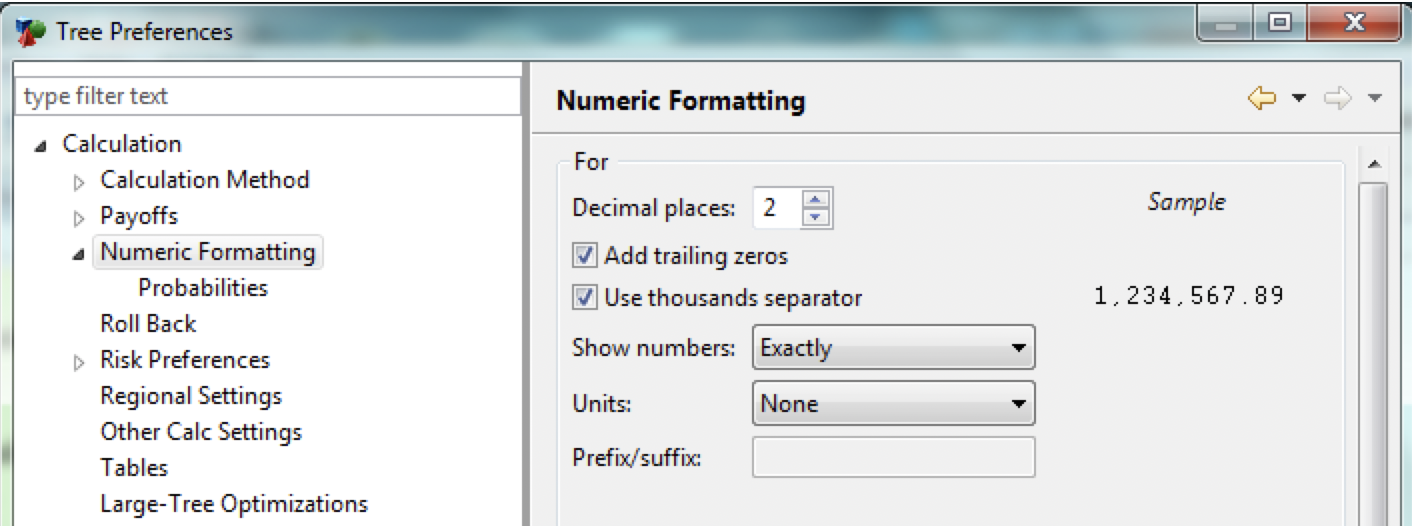Close the Tree Preferences window

click(x=1354, y=23)
